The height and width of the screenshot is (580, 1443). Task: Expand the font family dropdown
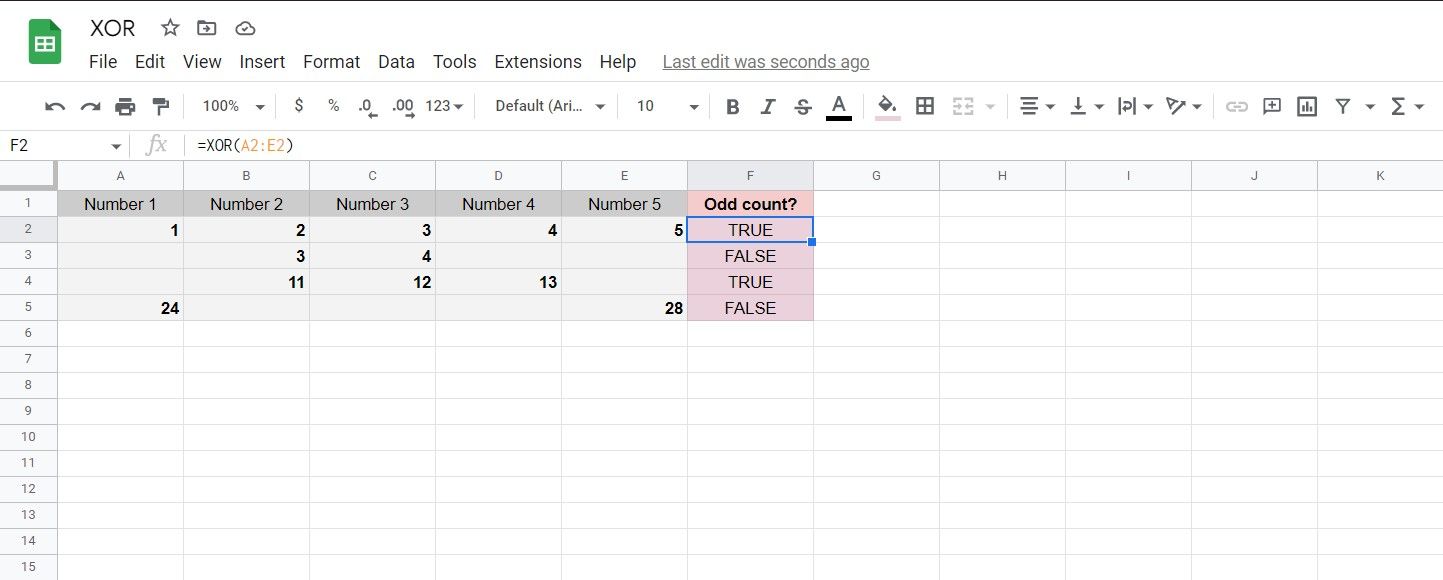pyautogui.click(x=551, y=106)
